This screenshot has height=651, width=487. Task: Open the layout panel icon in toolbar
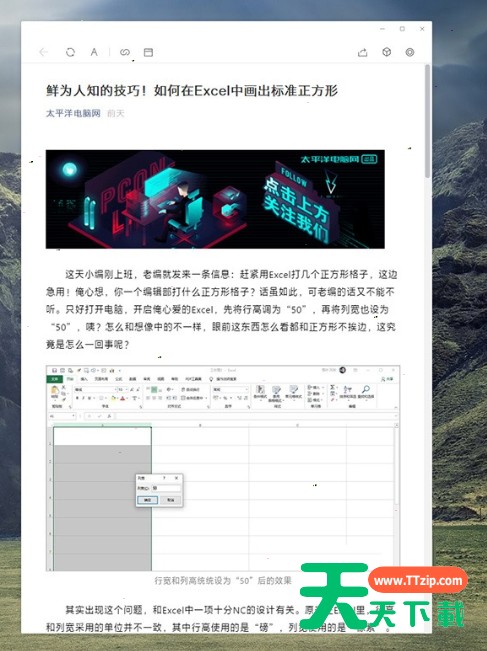148,52
